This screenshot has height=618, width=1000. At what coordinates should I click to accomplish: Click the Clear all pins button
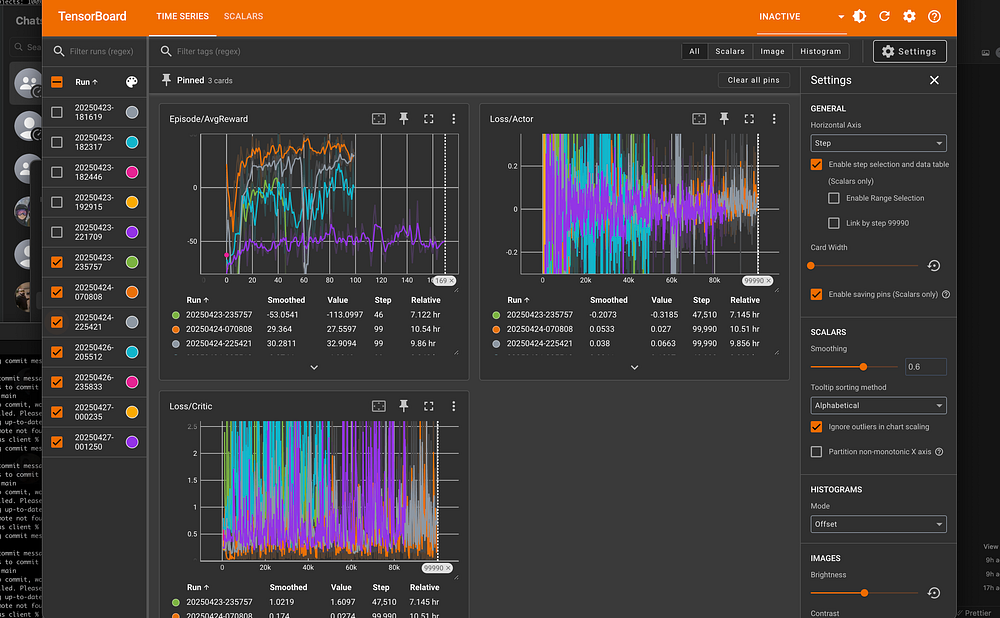pos(753,80)
